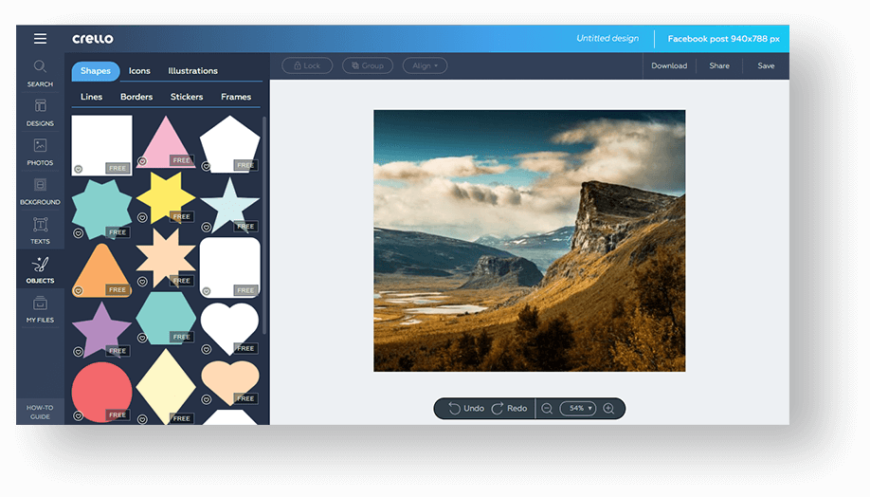Image resolution: width=870 pixels, height=497 pixels.
Task: Open the Search panel in sidebar
Action: [x=40, y=72]
